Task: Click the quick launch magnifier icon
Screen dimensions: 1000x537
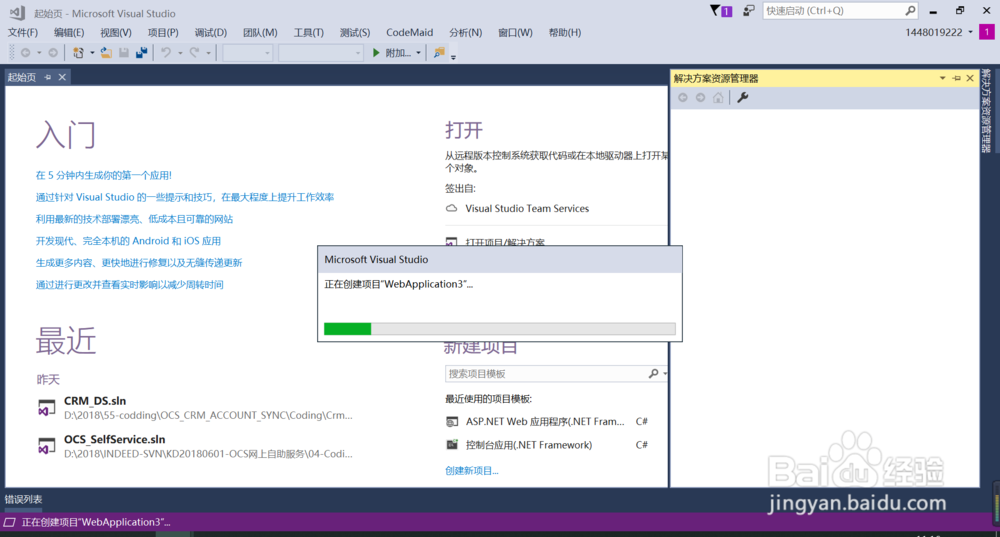Action: (x=910, y=11)
